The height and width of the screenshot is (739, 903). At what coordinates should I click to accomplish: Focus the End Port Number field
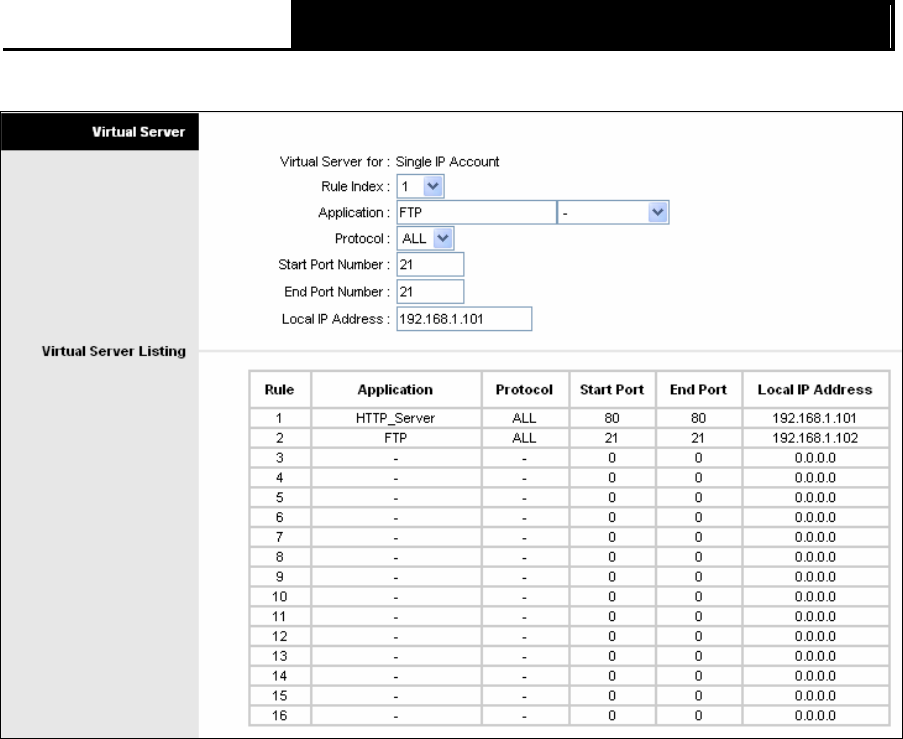pyautogui.click(x=430, y=291)
